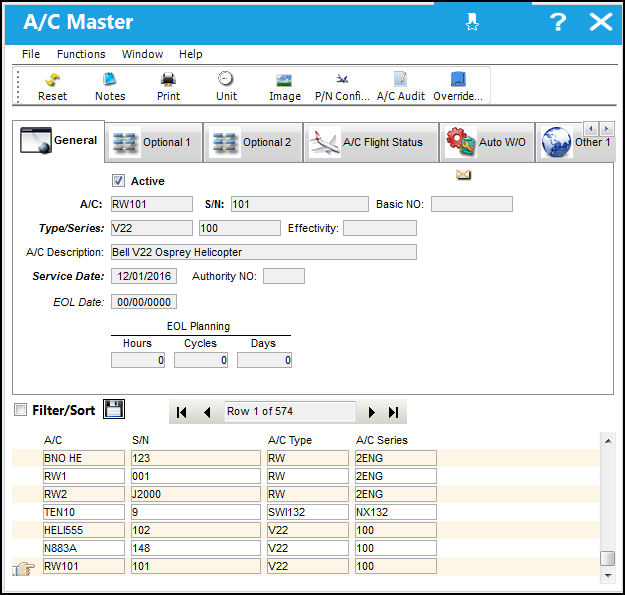Open the Window menu
The height and width of the screenshot is (595, 625).
[x=142, y=54]
